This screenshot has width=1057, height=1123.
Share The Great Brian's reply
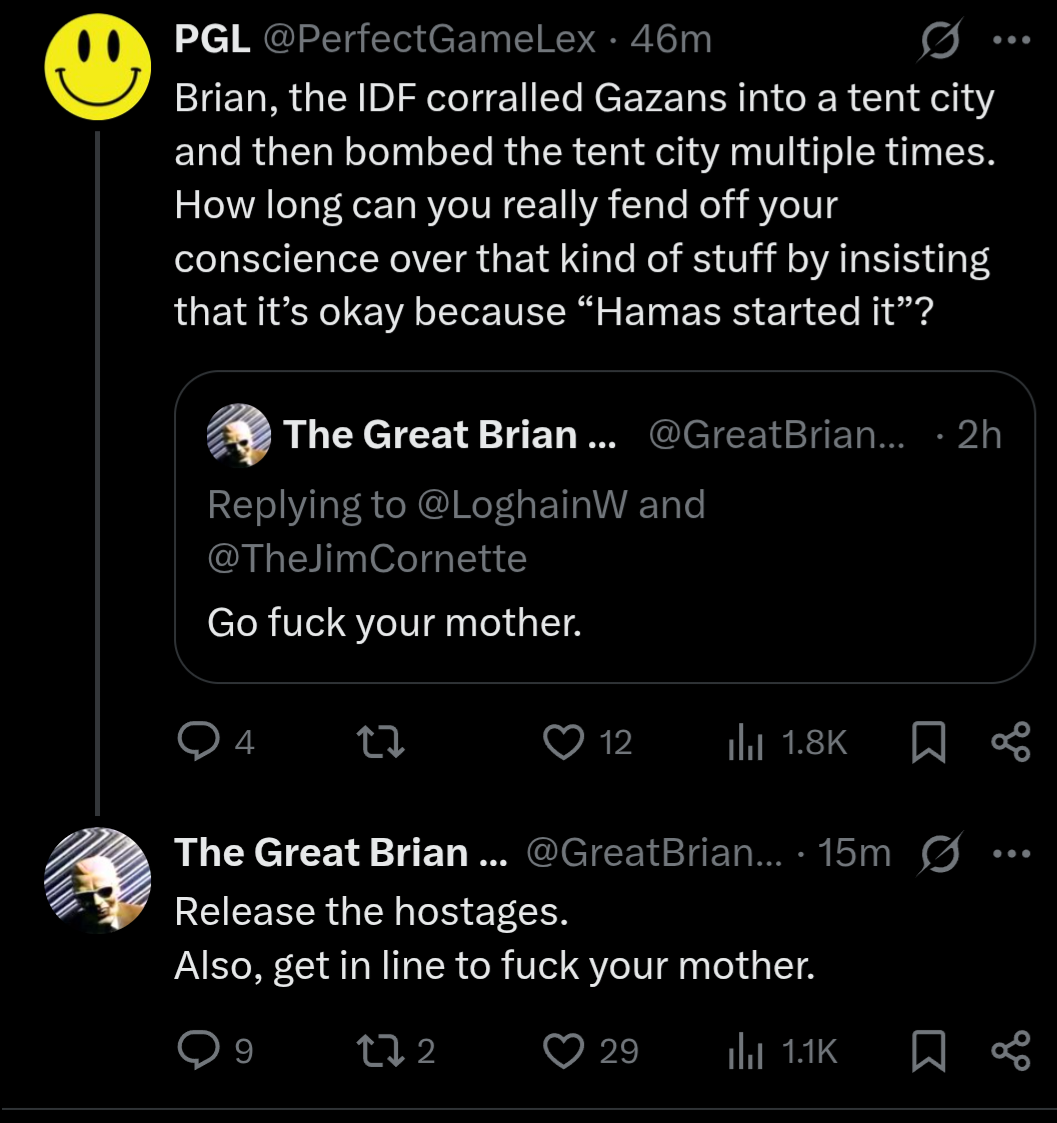(x=1009, y=1050)
